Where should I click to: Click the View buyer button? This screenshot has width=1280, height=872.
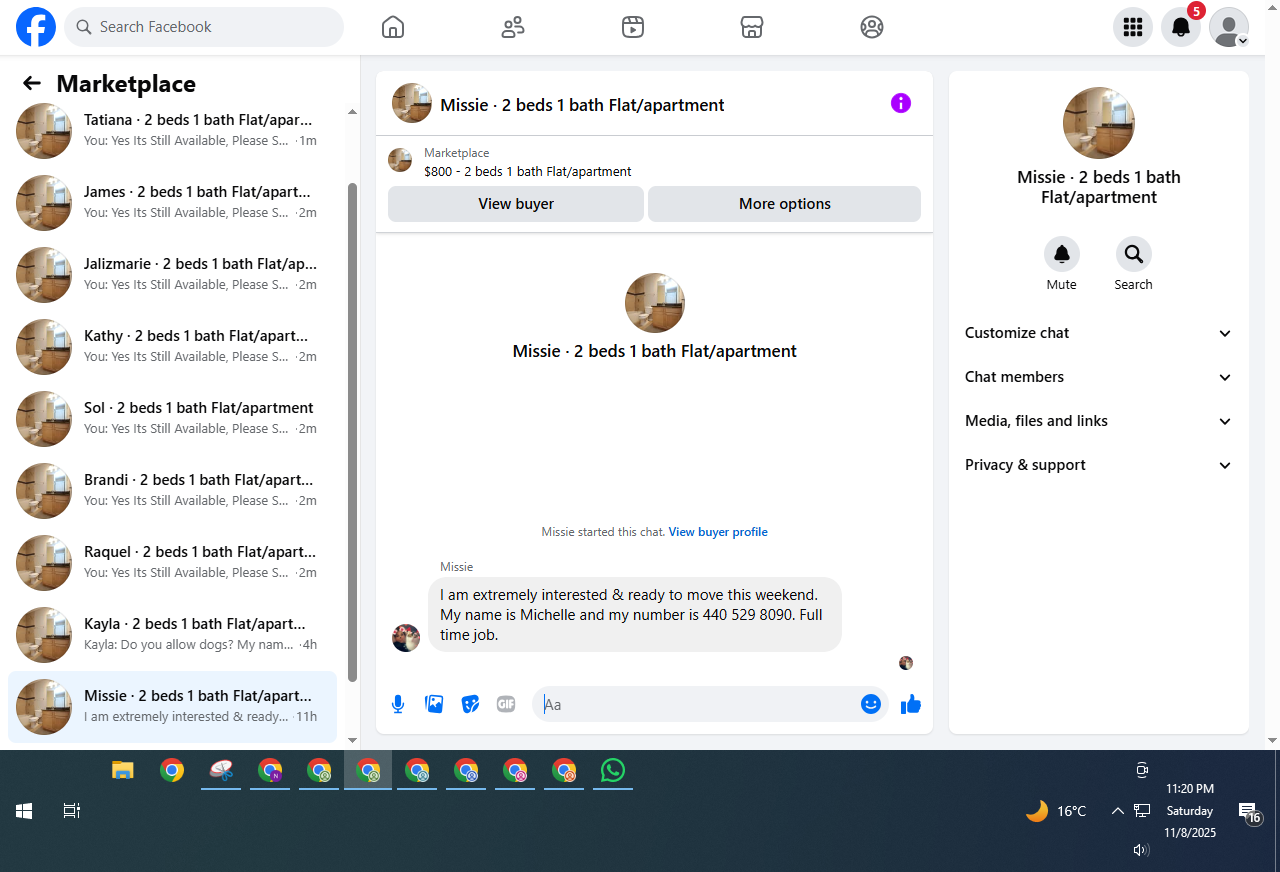516,204
